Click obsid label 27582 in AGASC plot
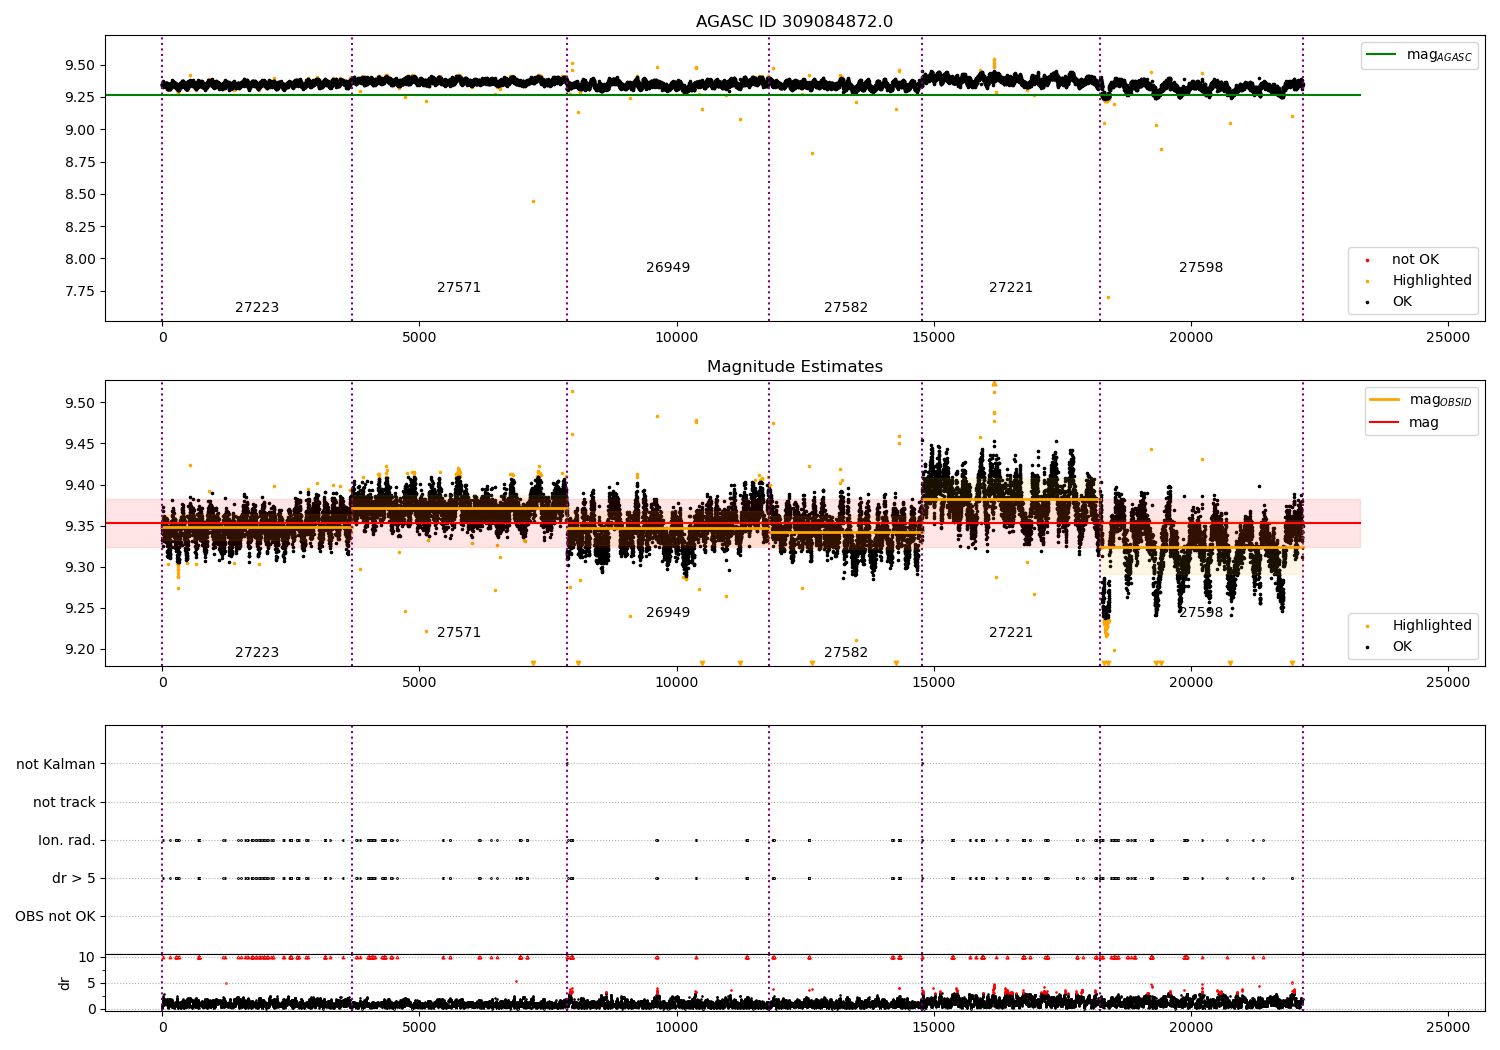 [x=846, y=308]
